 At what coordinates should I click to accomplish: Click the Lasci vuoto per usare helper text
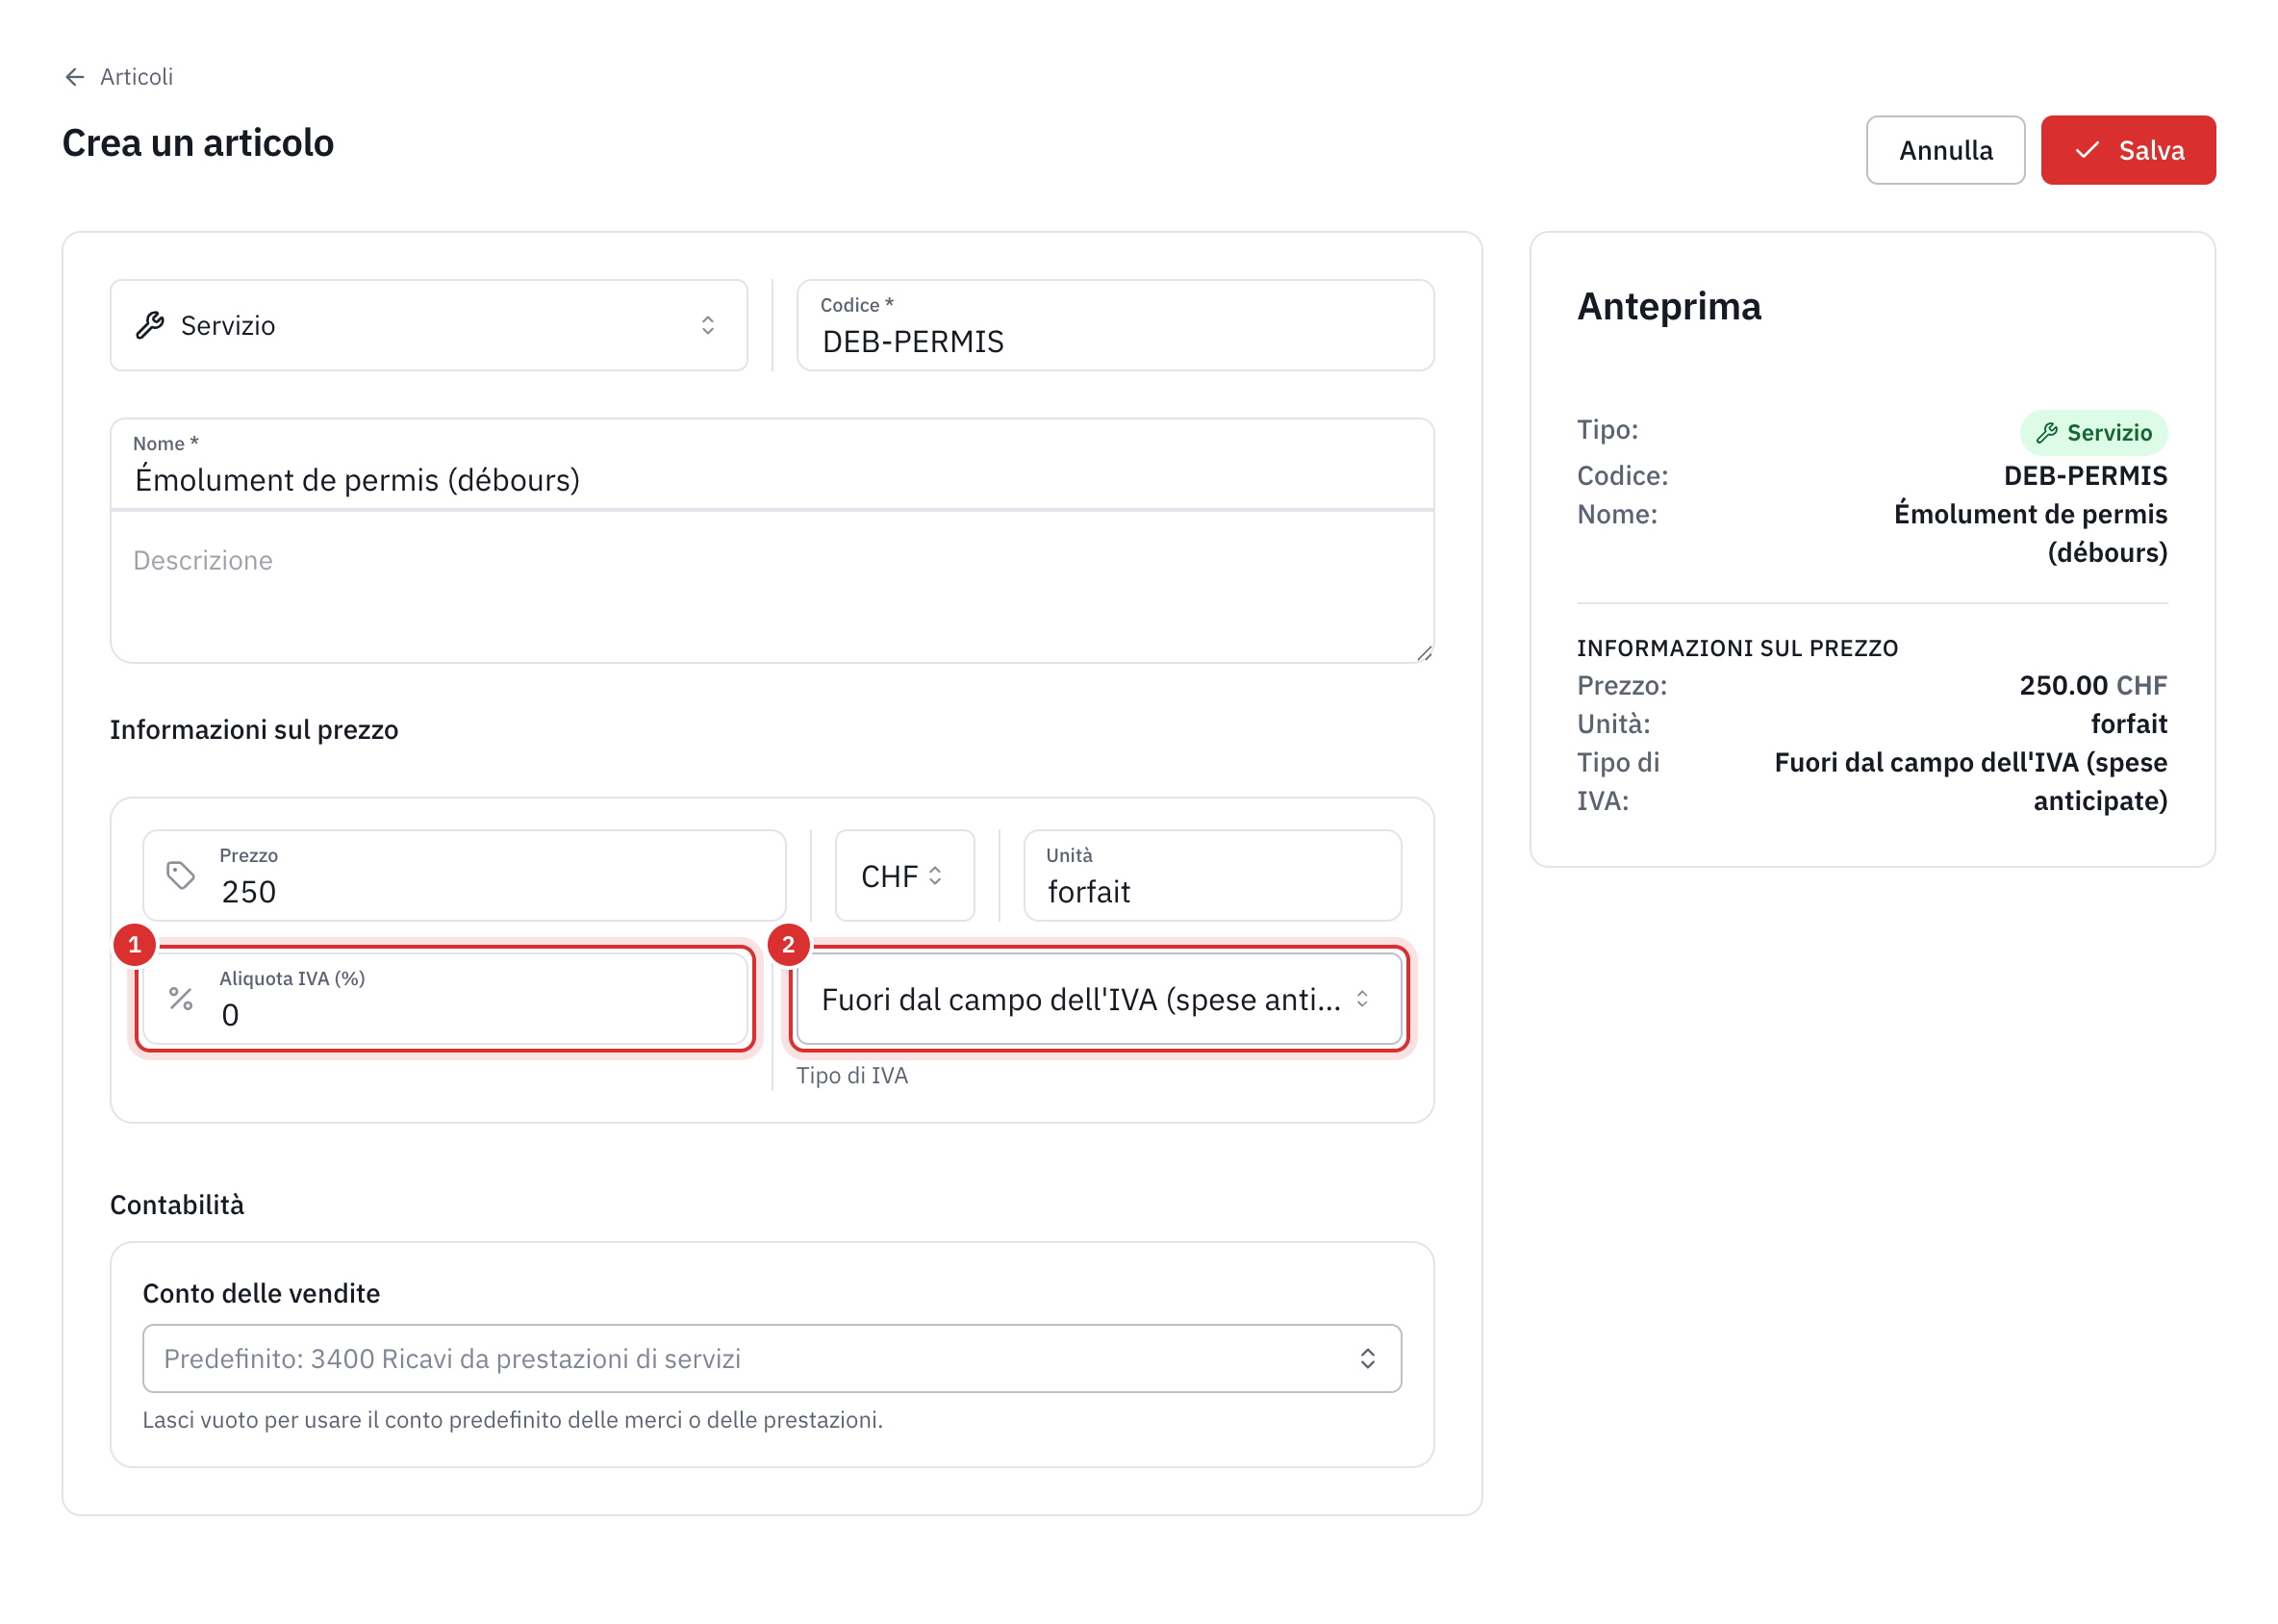(x=512, y=1419)
